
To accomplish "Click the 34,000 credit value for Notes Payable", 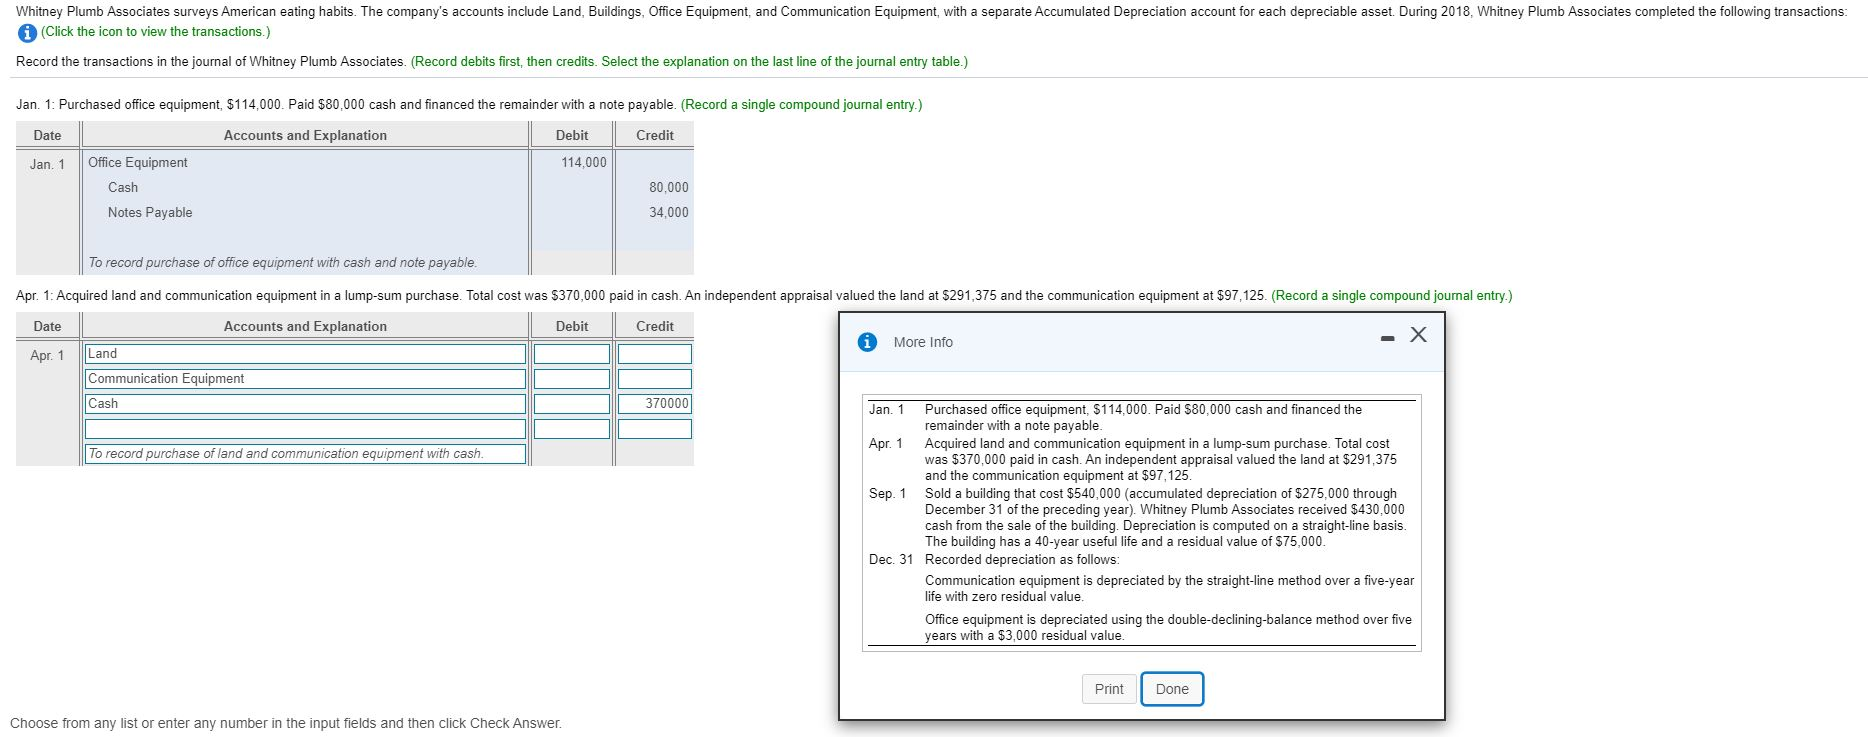I will click(669, 213).
